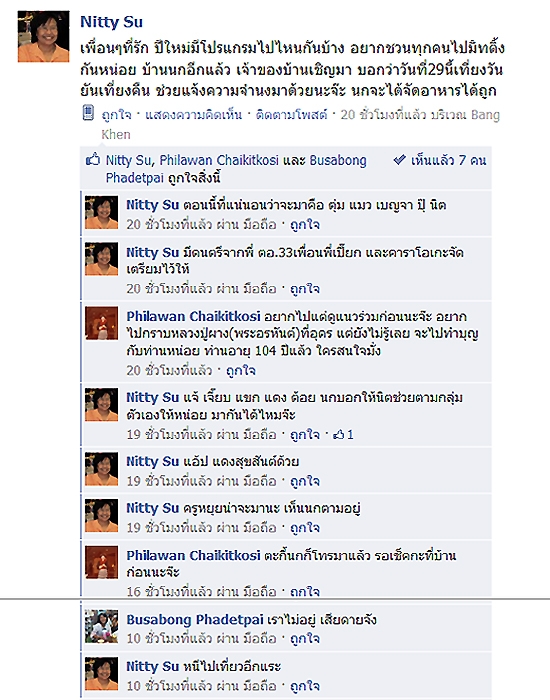Screen dimensions: 550x700
Task: Click ถูกใจ link under the main post
Action: (x=117, y=115)
